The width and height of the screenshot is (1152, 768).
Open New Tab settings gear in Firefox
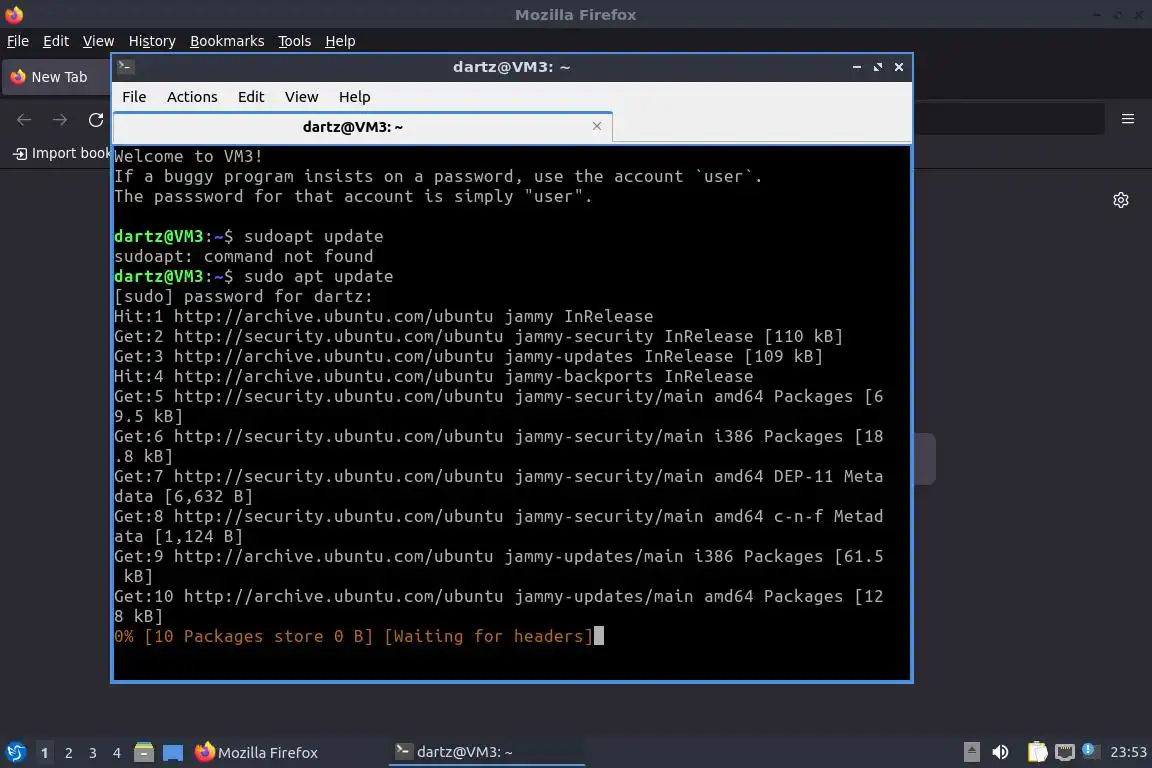pos(1120,200)
